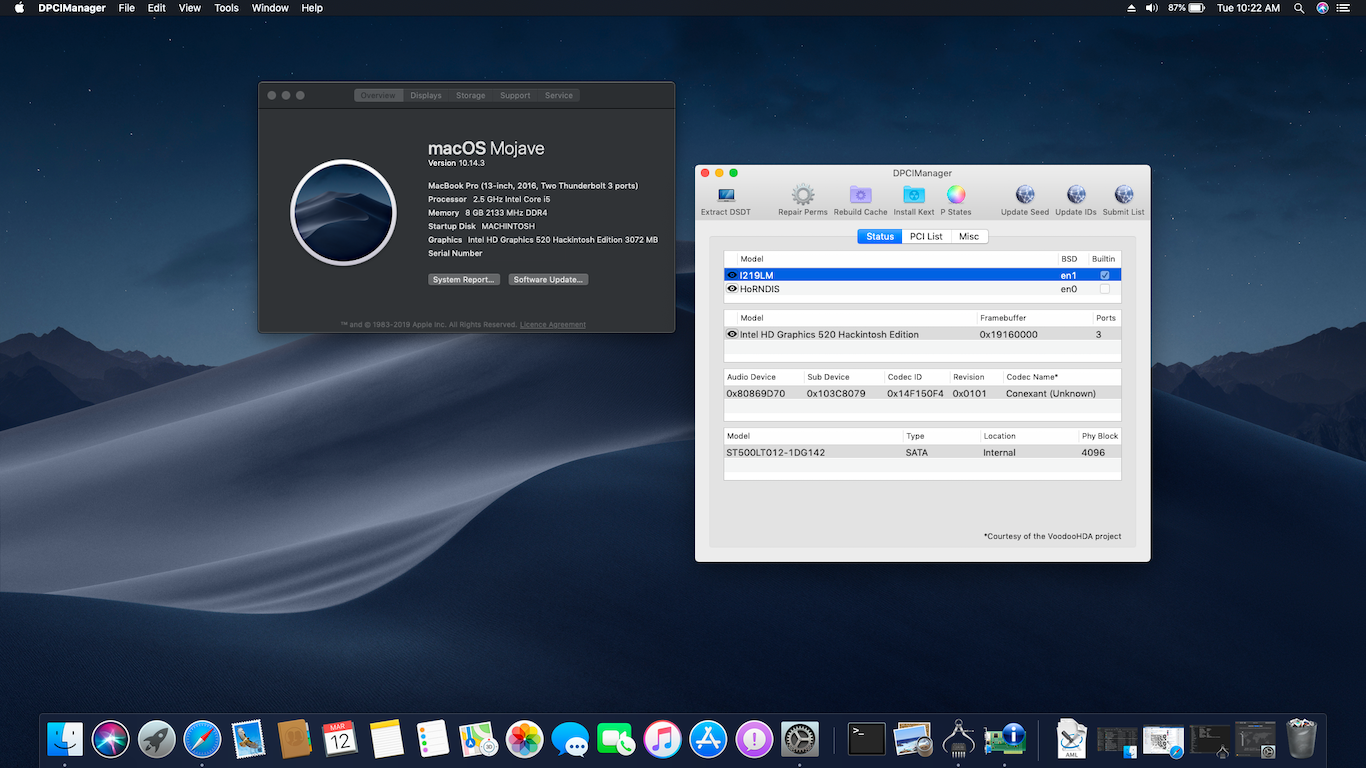1366x768 pixels.
Task: Select Update Seed in DPCIManager toolbar
Action: click(x=1024, y=196)
